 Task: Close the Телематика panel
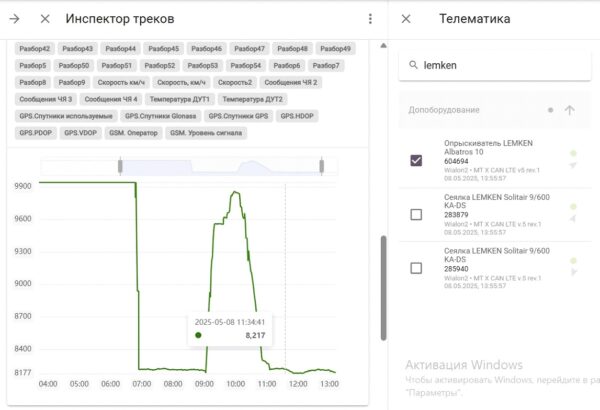pos(405,19)
